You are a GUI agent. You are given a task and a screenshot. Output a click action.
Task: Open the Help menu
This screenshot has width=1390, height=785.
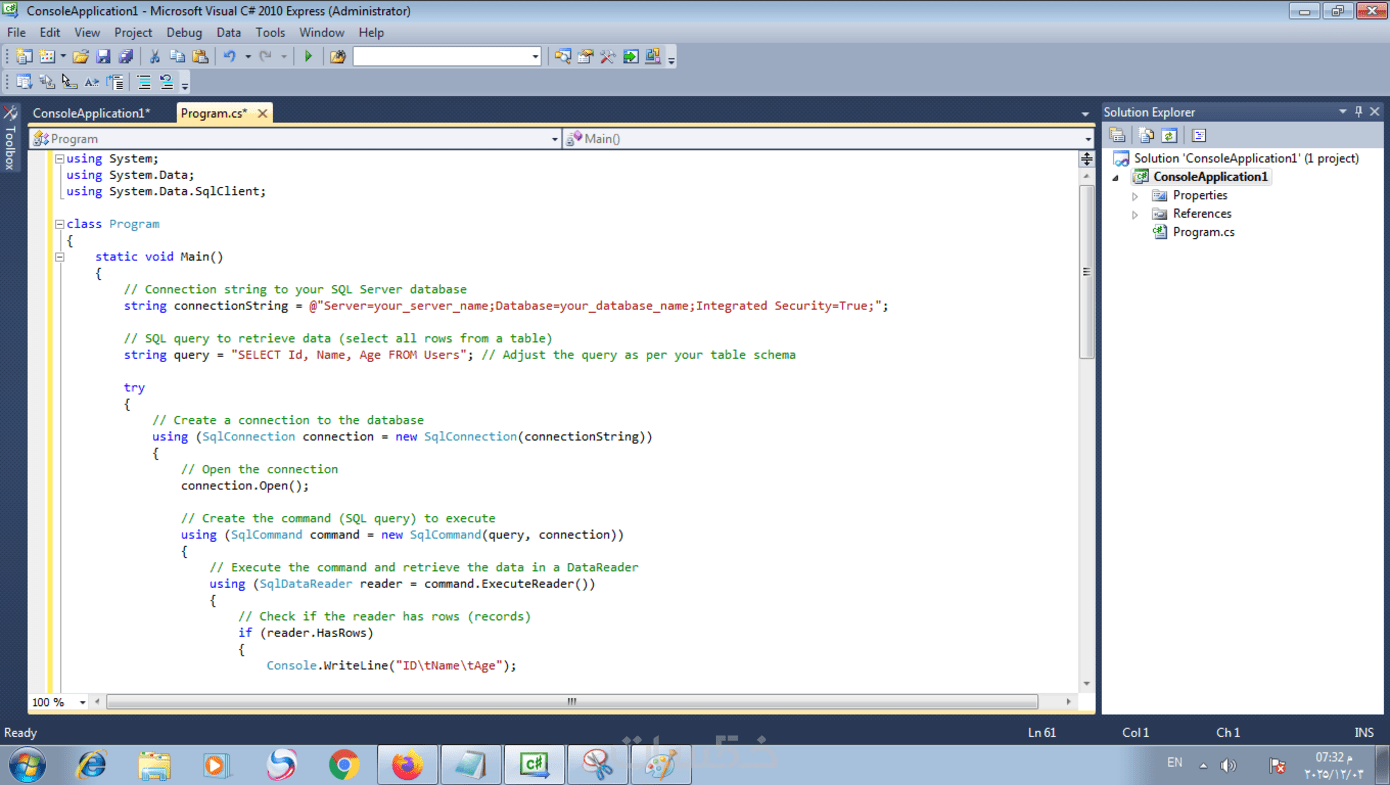point(371,32)
